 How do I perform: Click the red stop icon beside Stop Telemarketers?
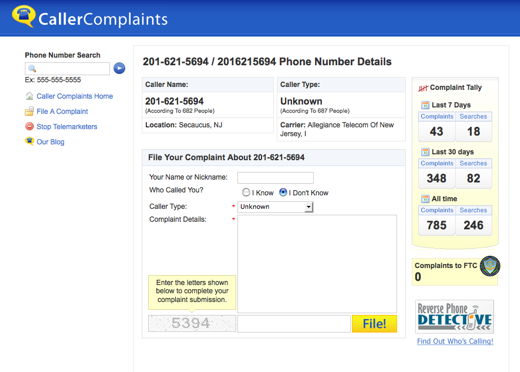(29, 126)
